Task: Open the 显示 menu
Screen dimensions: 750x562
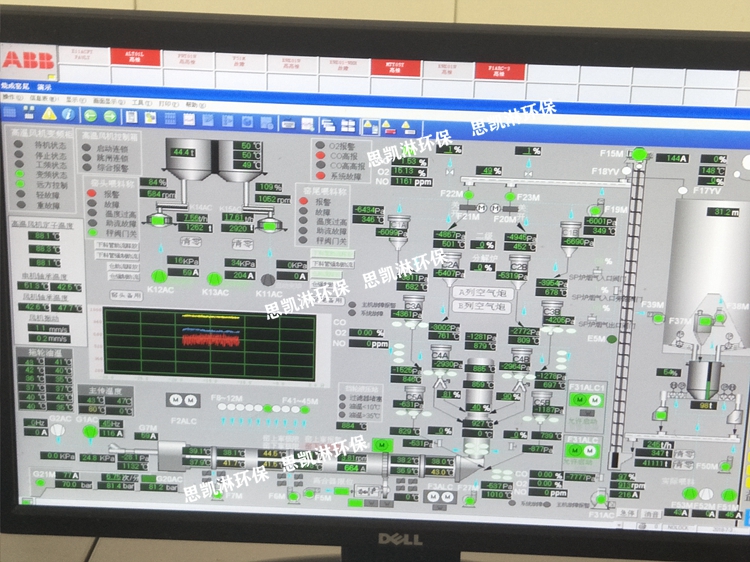Action: point(76,99)
